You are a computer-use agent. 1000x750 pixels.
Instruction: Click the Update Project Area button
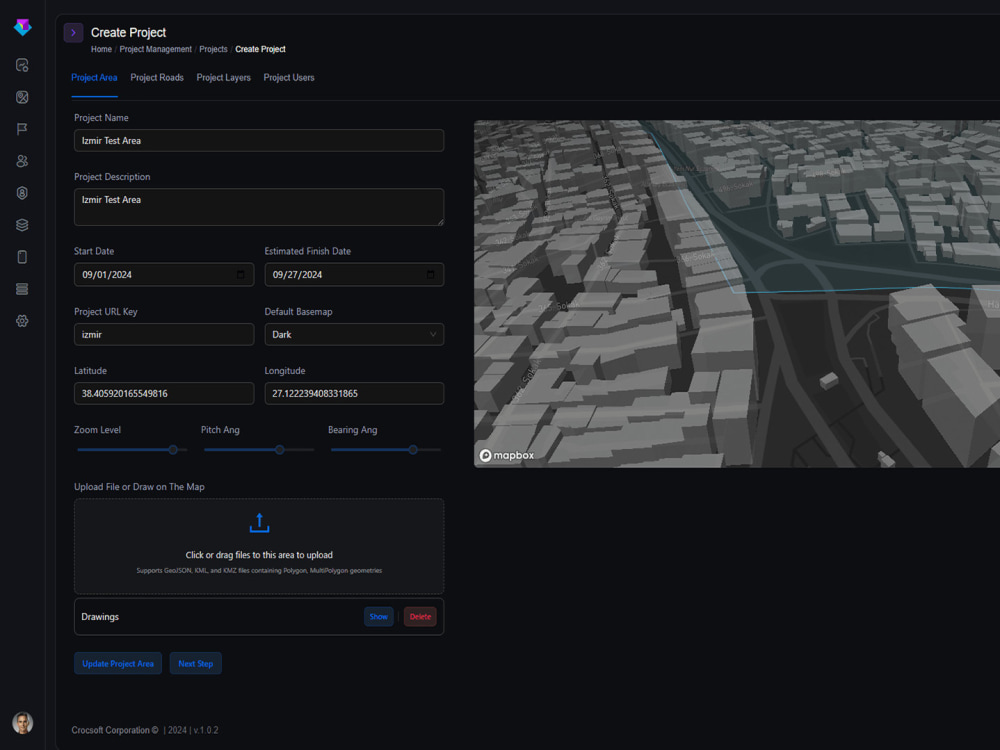coord(118,663)
